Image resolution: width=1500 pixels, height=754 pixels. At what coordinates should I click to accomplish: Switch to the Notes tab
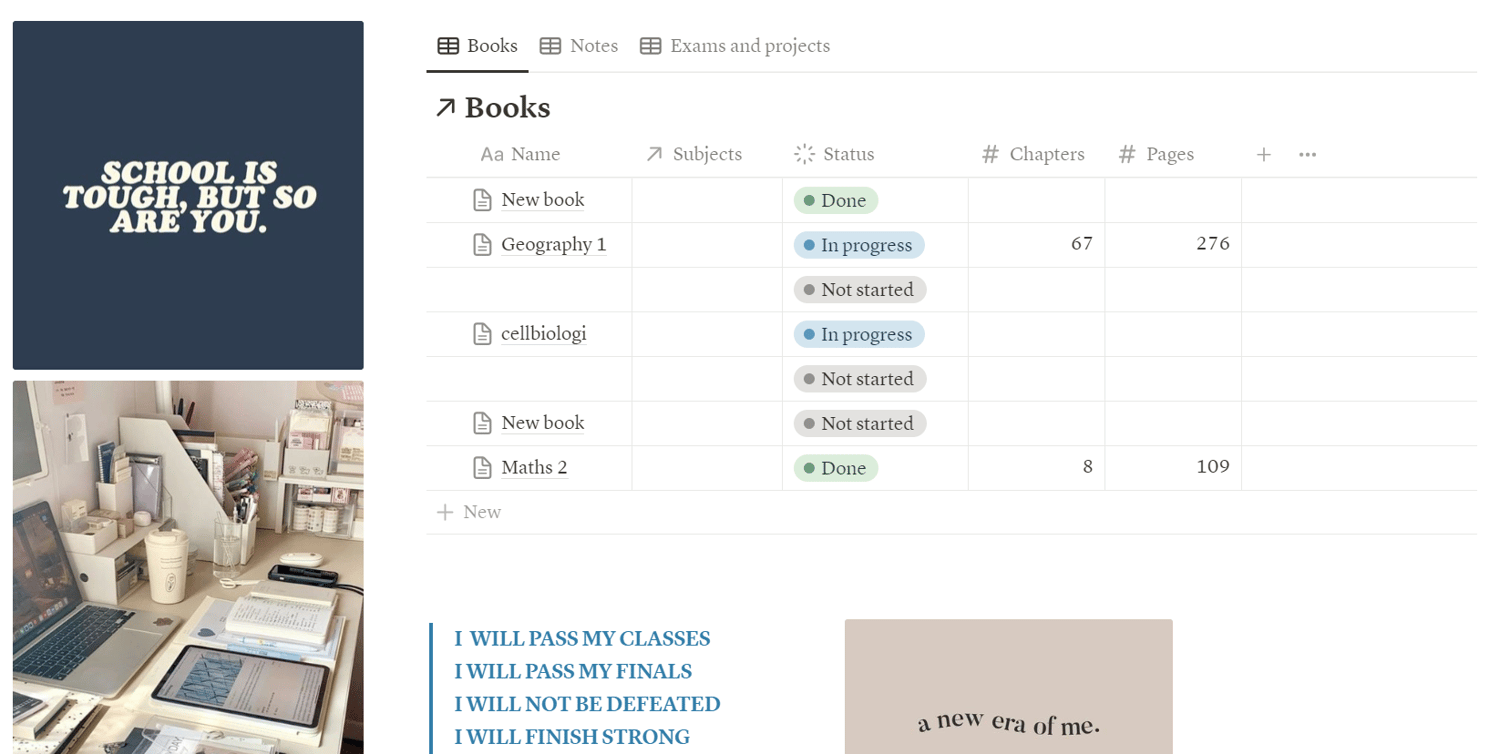593,46
